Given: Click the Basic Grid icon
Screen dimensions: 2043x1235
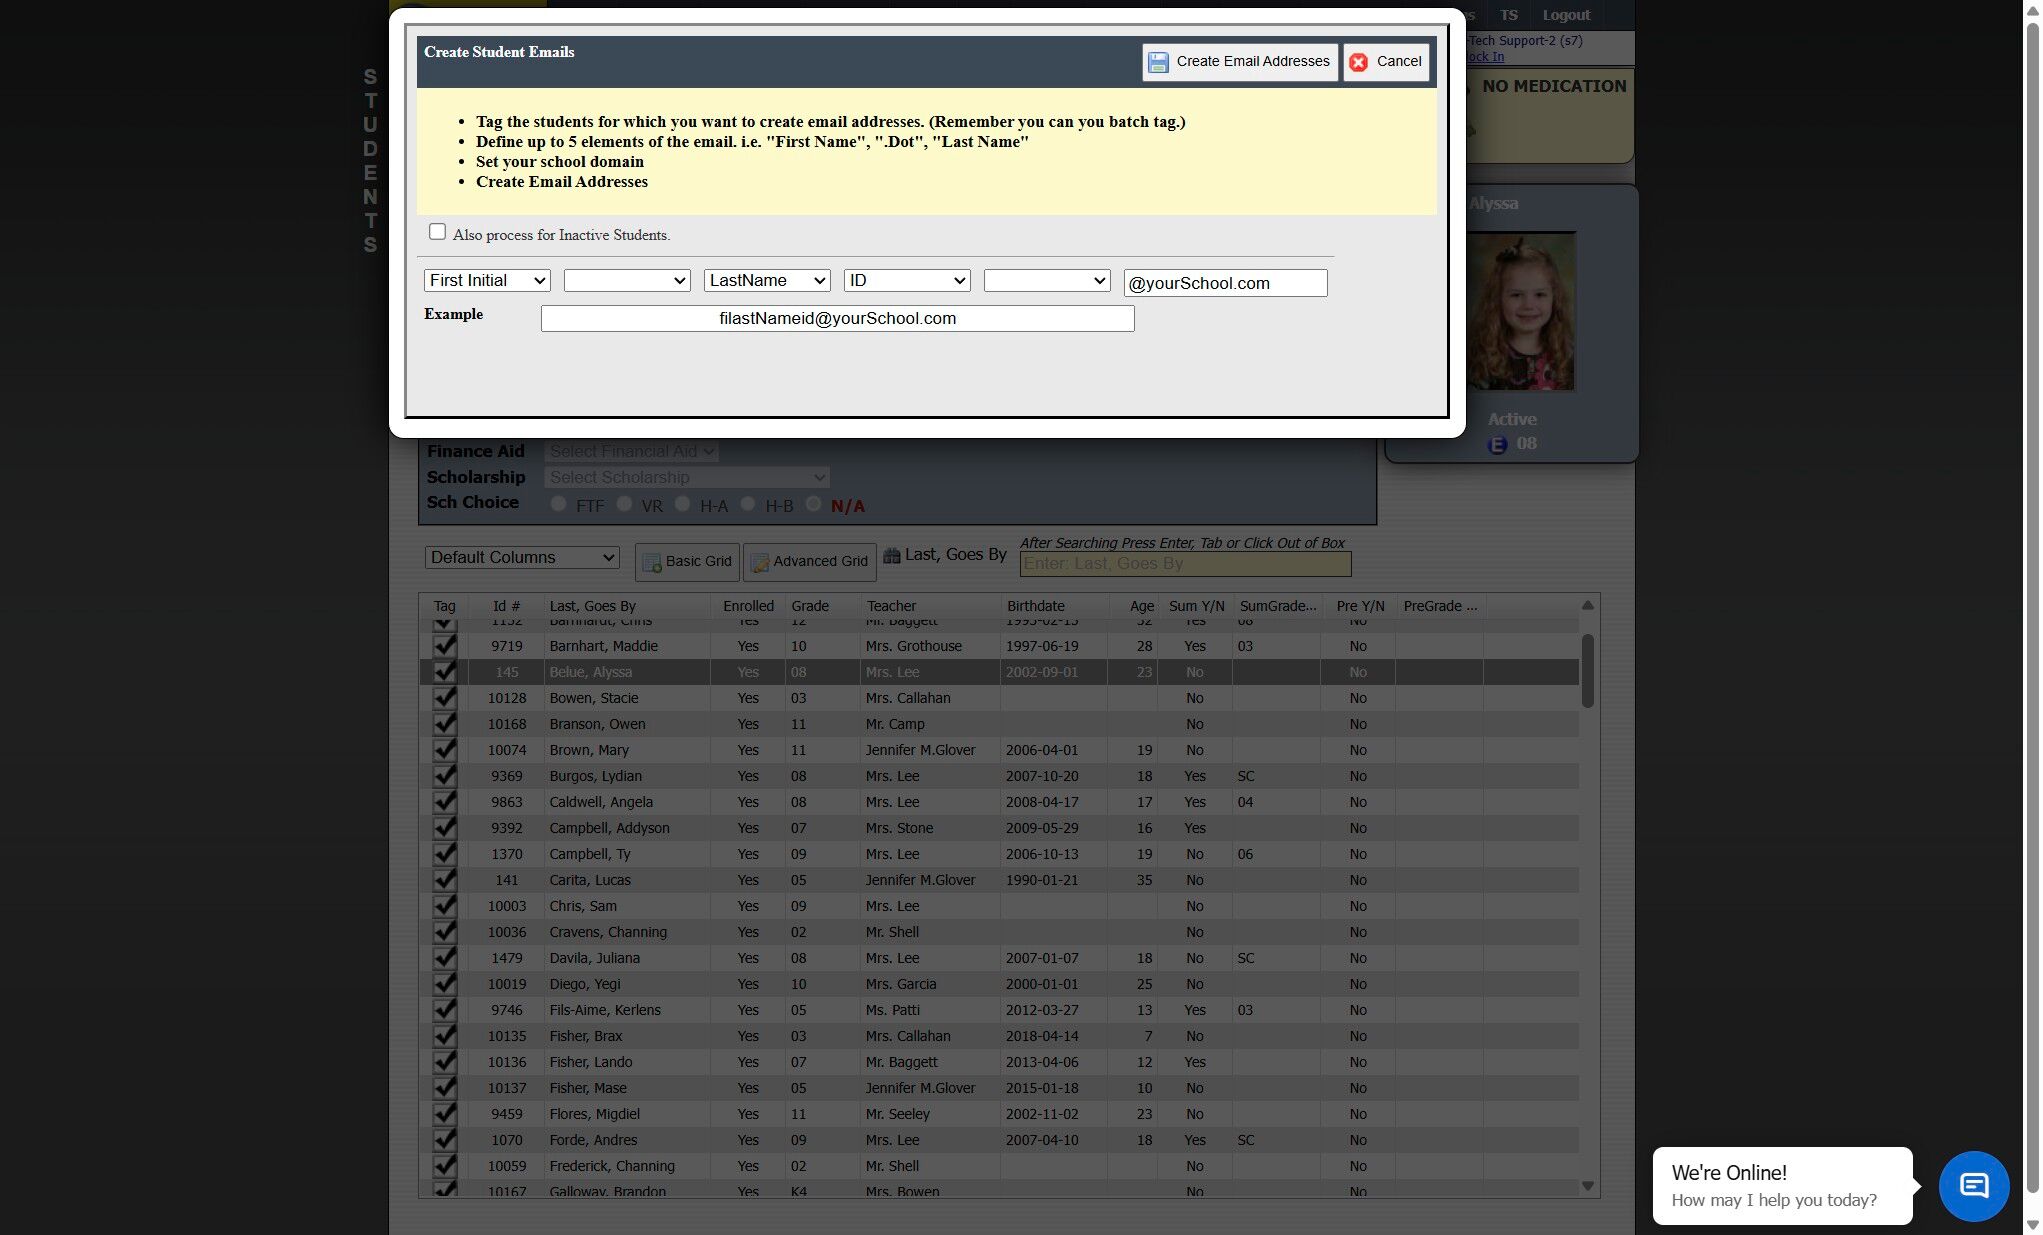Looking at the screenshot, I should (652, 563).
